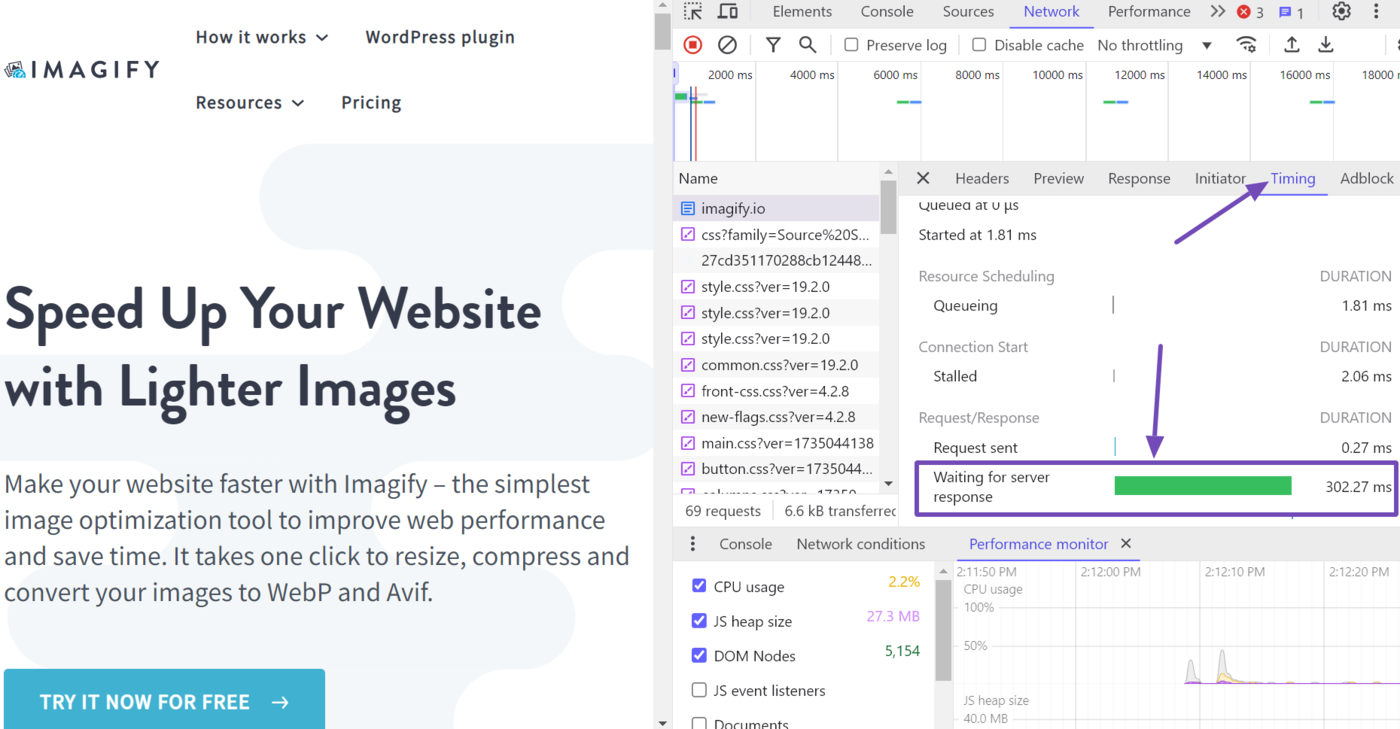This screenshot has height=729, width=1400.
Task: Open the Response tab
Action: click(1139, 178)
